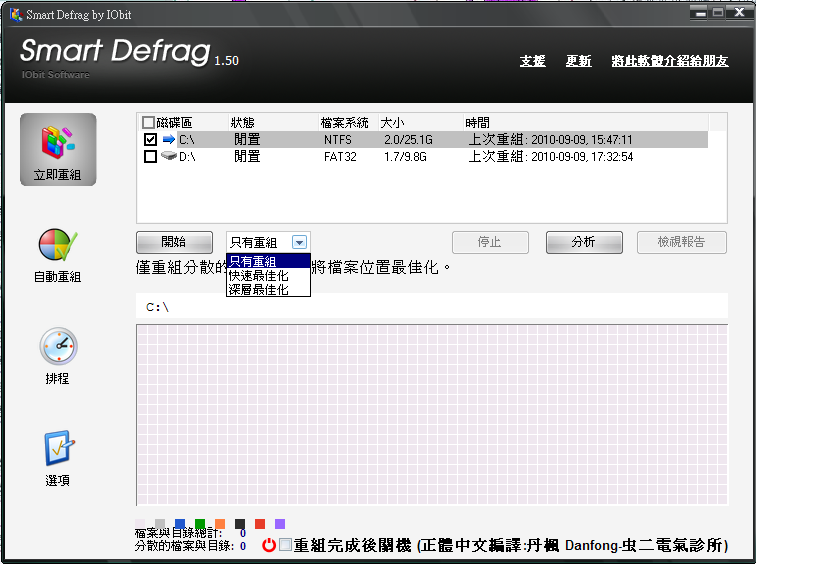This screenshot has width=840, height=564.
Task: Click the 檢視報告 view report button
Action: 681,242
